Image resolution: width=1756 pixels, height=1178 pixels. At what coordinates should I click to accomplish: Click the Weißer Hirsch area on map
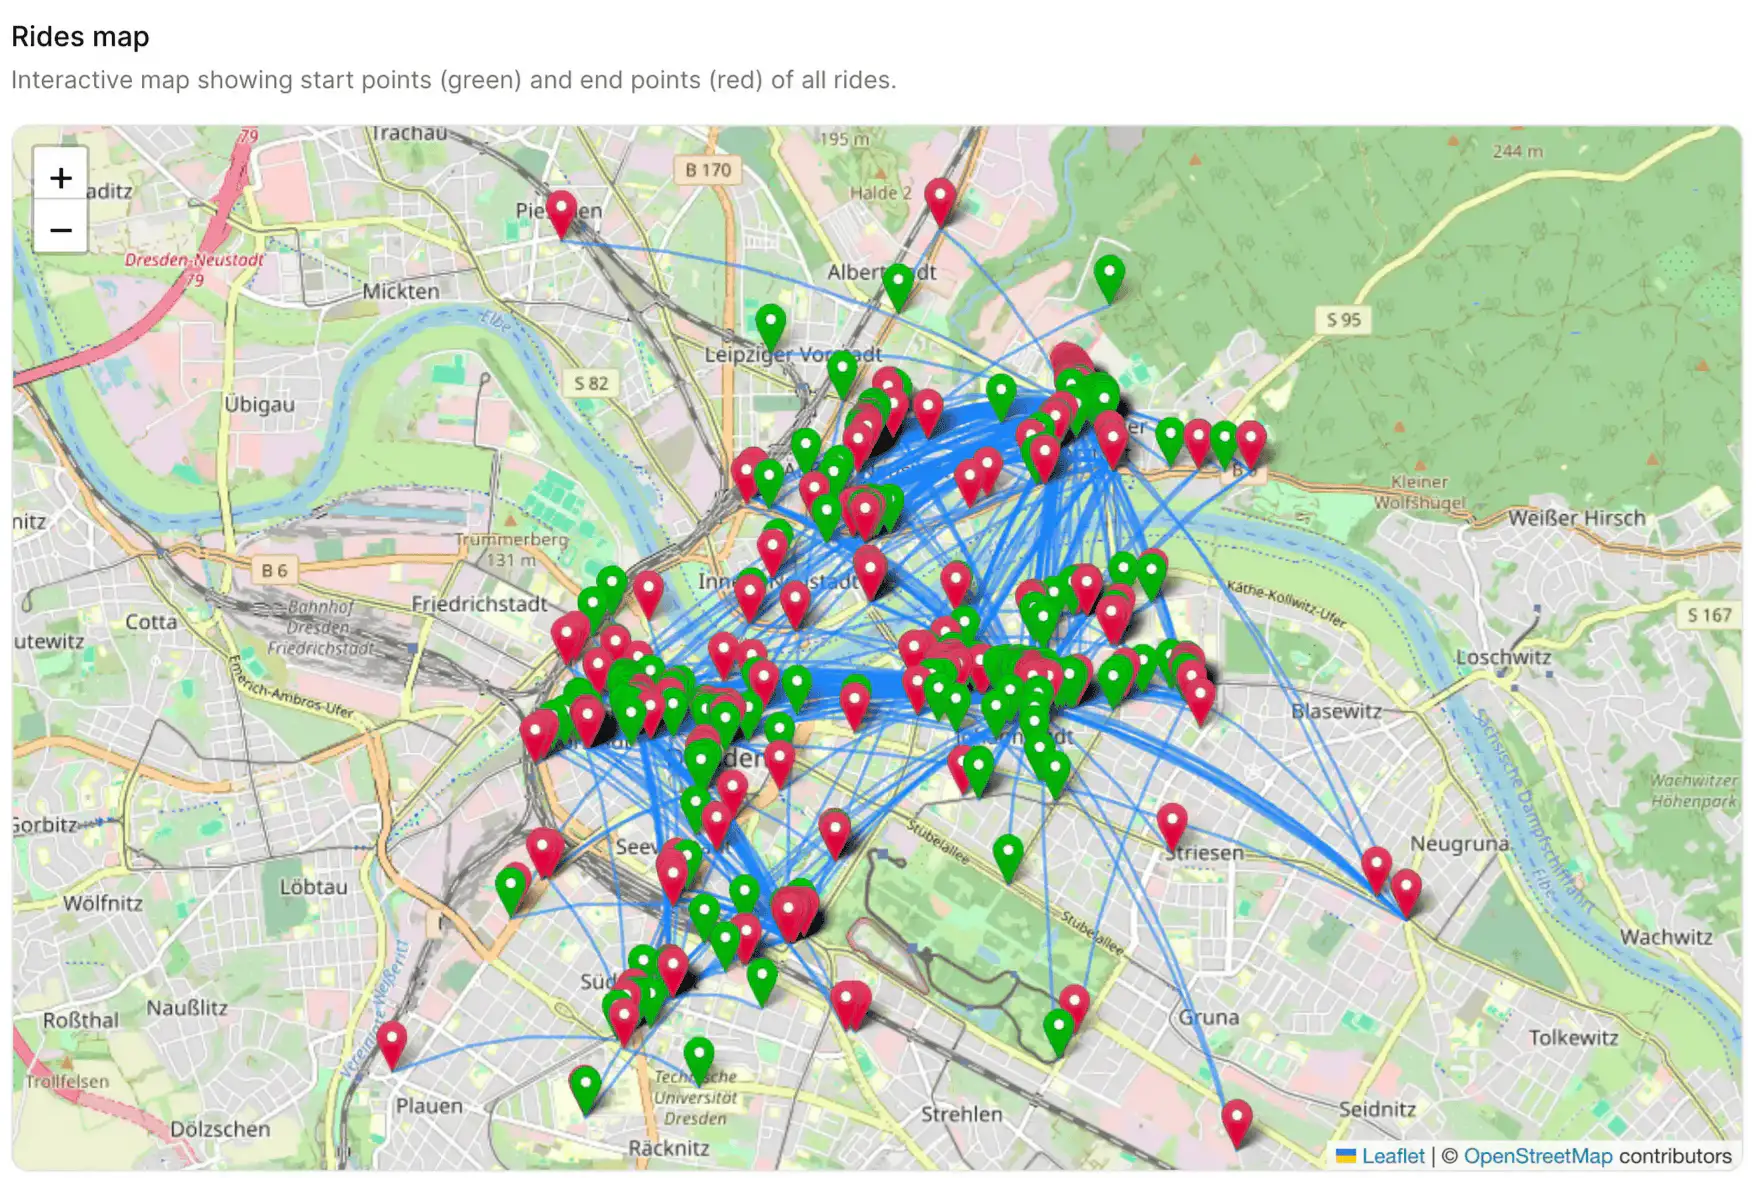pyautogui.click(x=1576, y=518)
